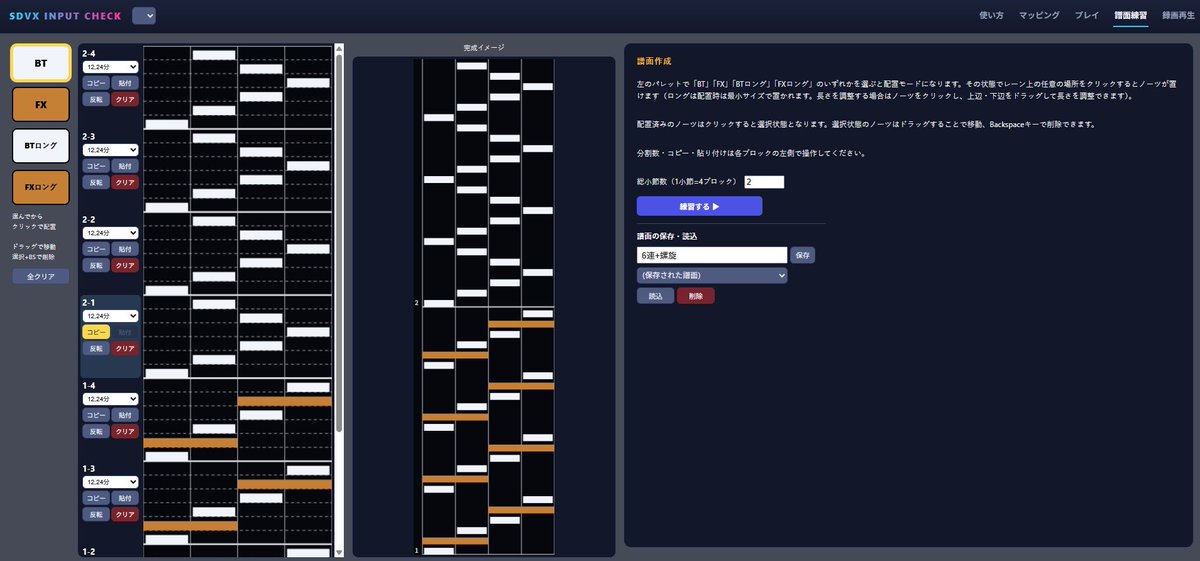Open the dropdown beside the SDVX INPUT CHECK logo
1200x561 pixels.
[143, 15]
